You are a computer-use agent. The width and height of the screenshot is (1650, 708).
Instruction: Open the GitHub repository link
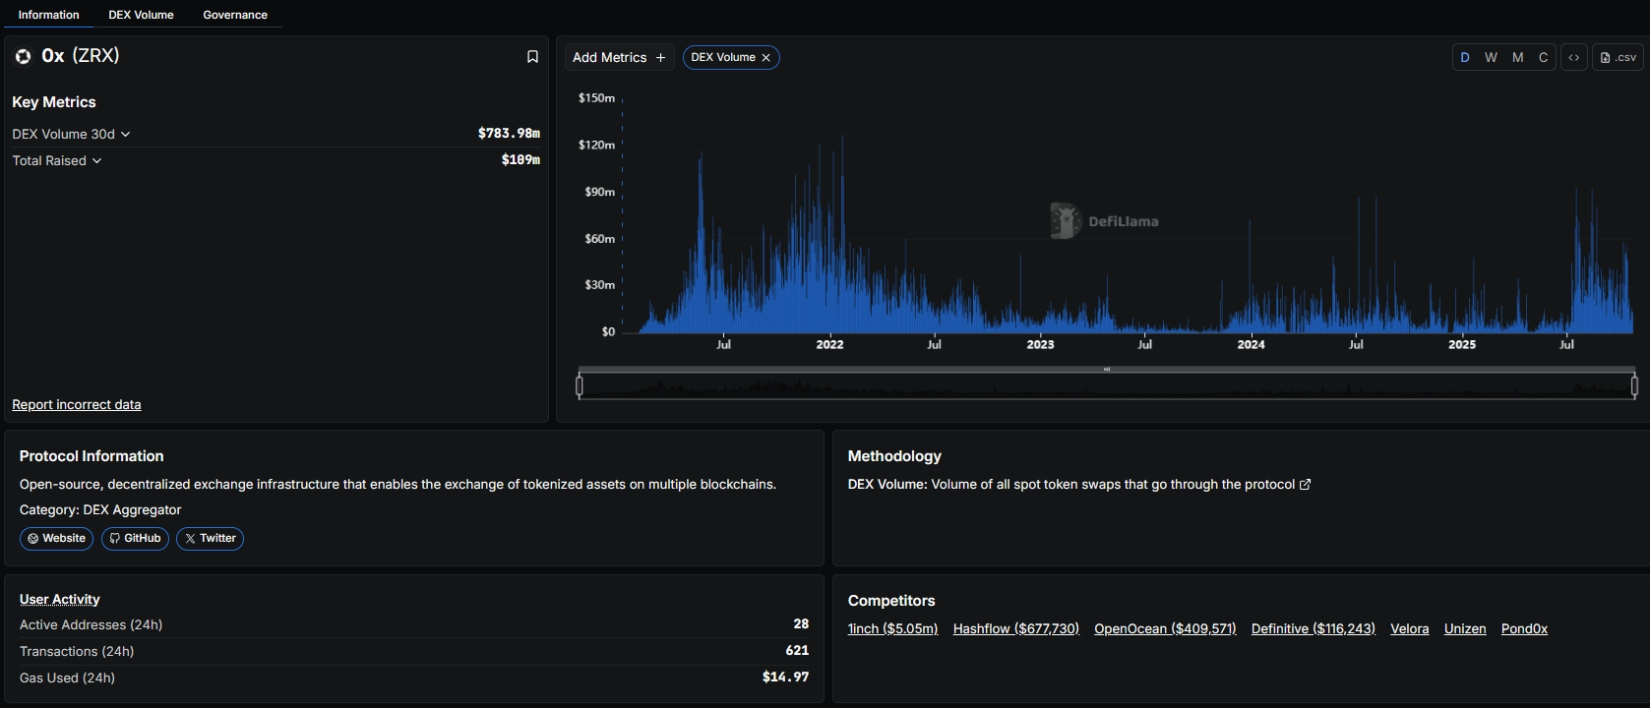135,539
